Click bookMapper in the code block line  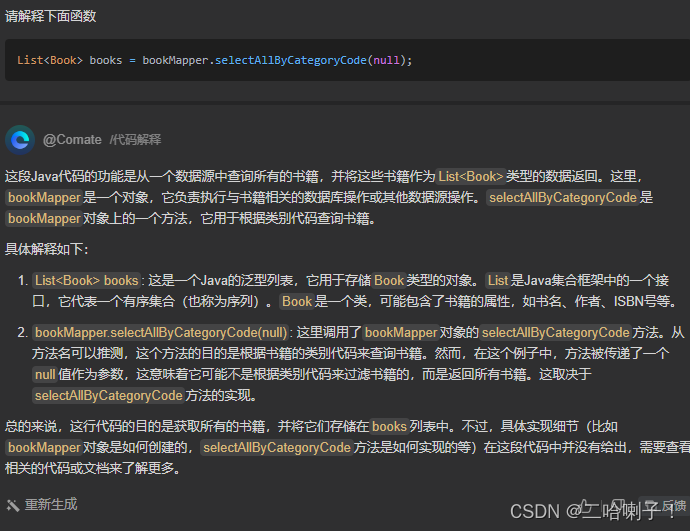pos(175,60)
